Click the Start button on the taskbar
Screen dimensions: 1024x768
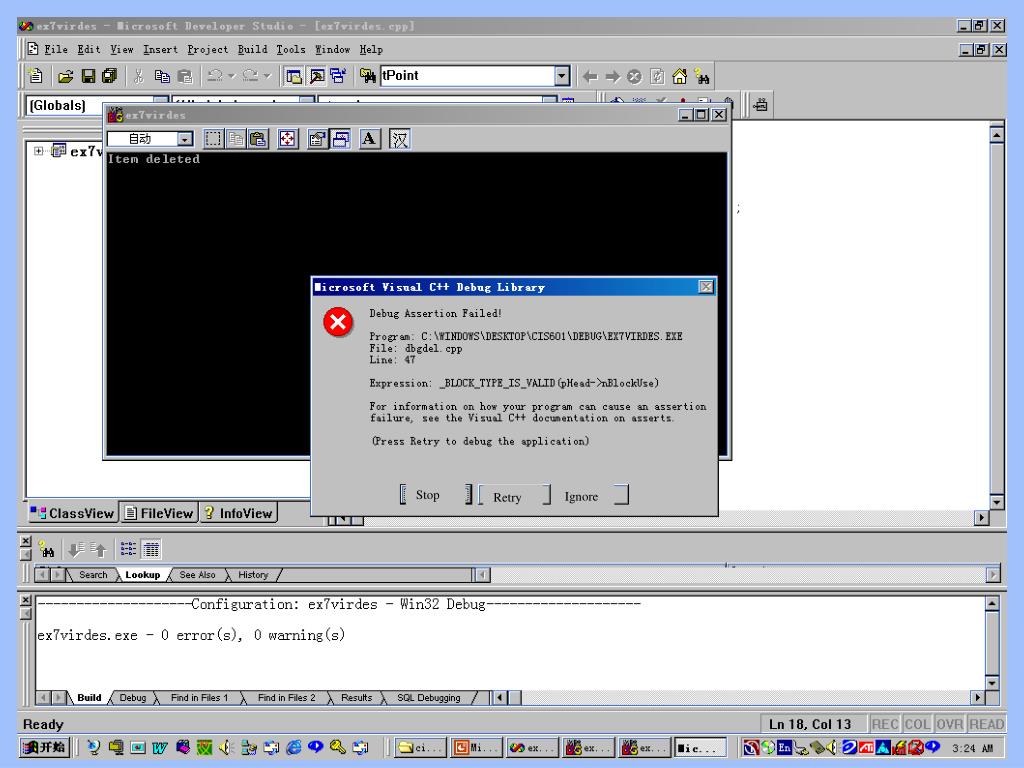coord(44,747)
